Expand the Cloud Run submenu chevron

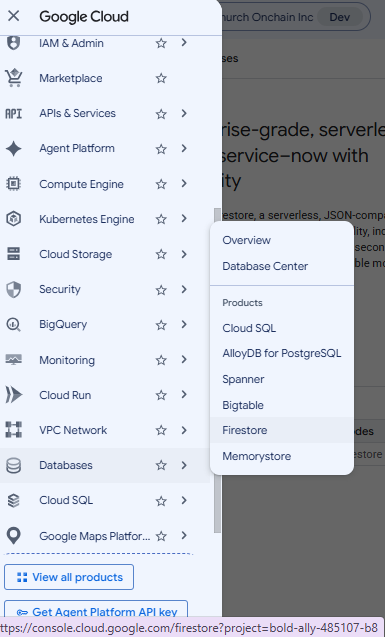[x=184, y=394]
